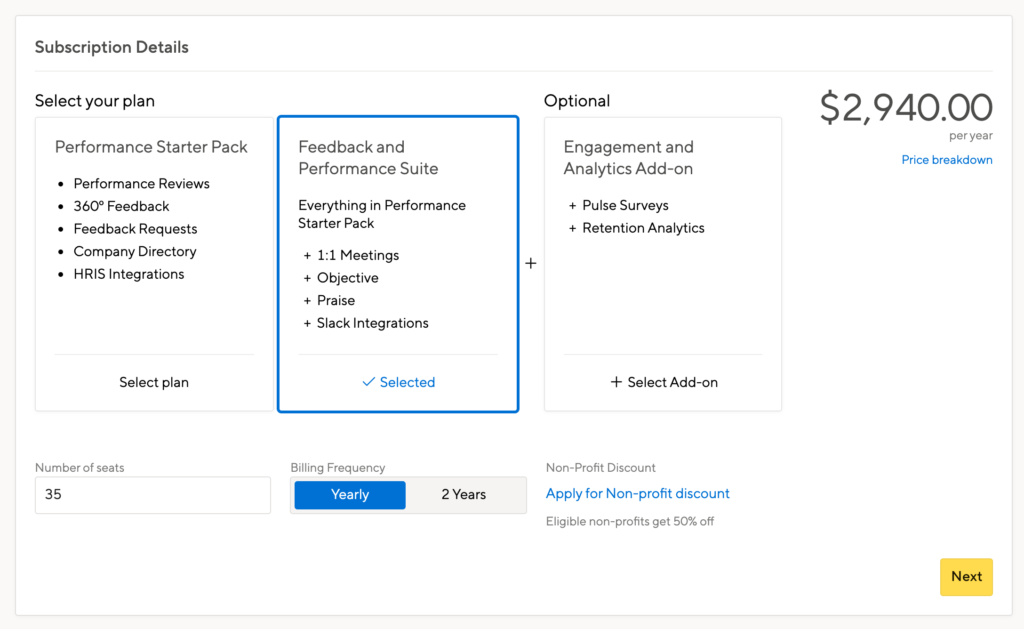Open the Price breakdown link
This screenshot has height=629, width=1024.
[x=946, y=160]
